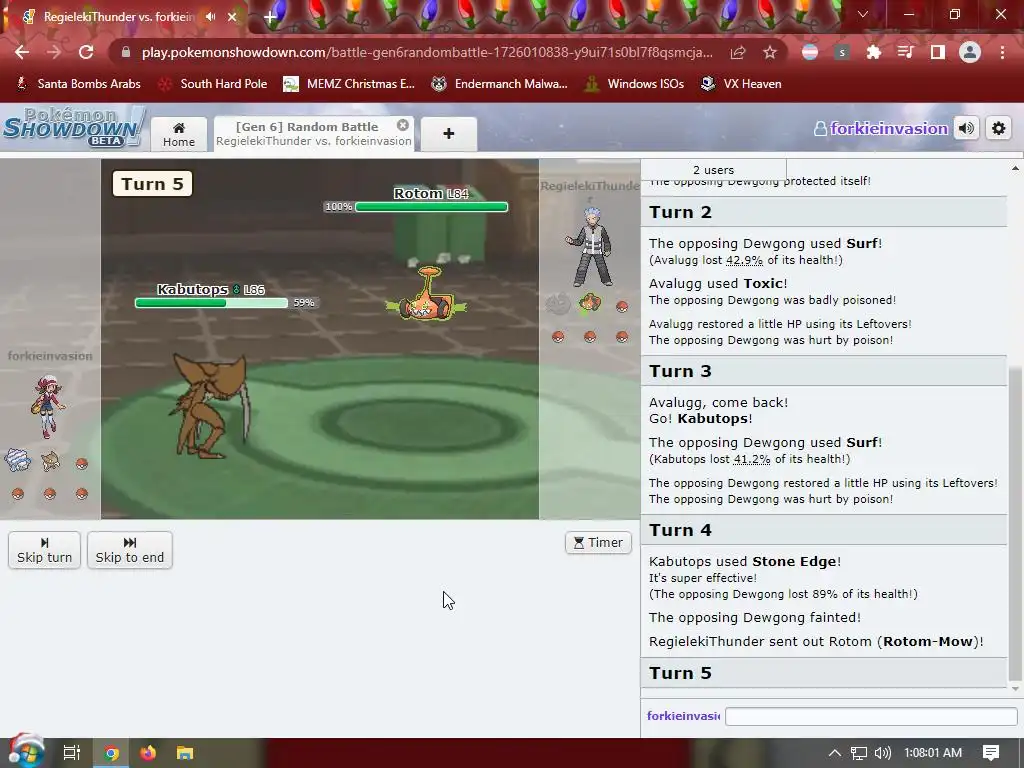
Task: Click the 42.9% damage text
Action: pos(744,260)
